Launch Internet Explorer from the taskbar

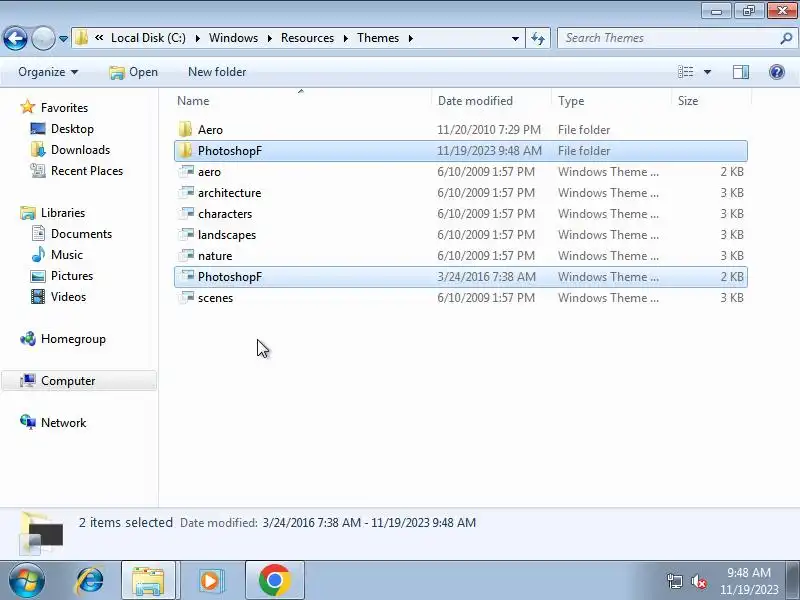pos(90,581)
